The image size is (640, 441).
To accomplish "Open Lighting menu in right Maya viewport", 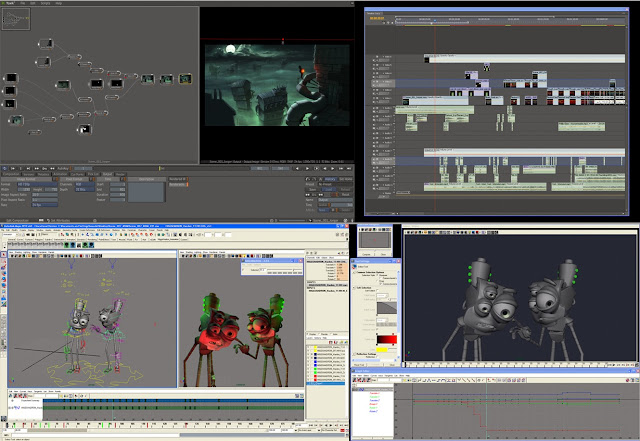I will tap(198, 252).
